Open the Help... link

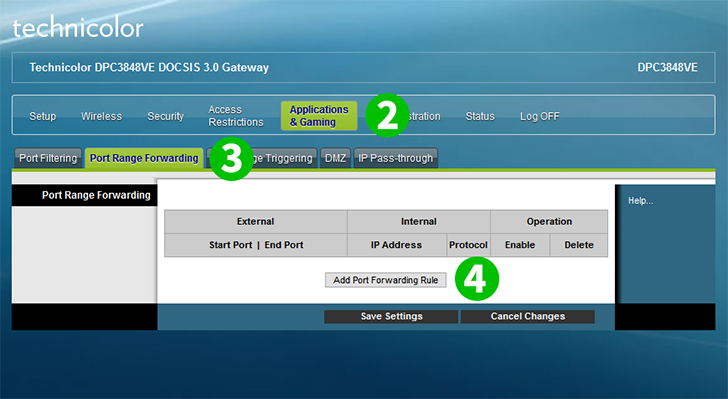point(641,201)
